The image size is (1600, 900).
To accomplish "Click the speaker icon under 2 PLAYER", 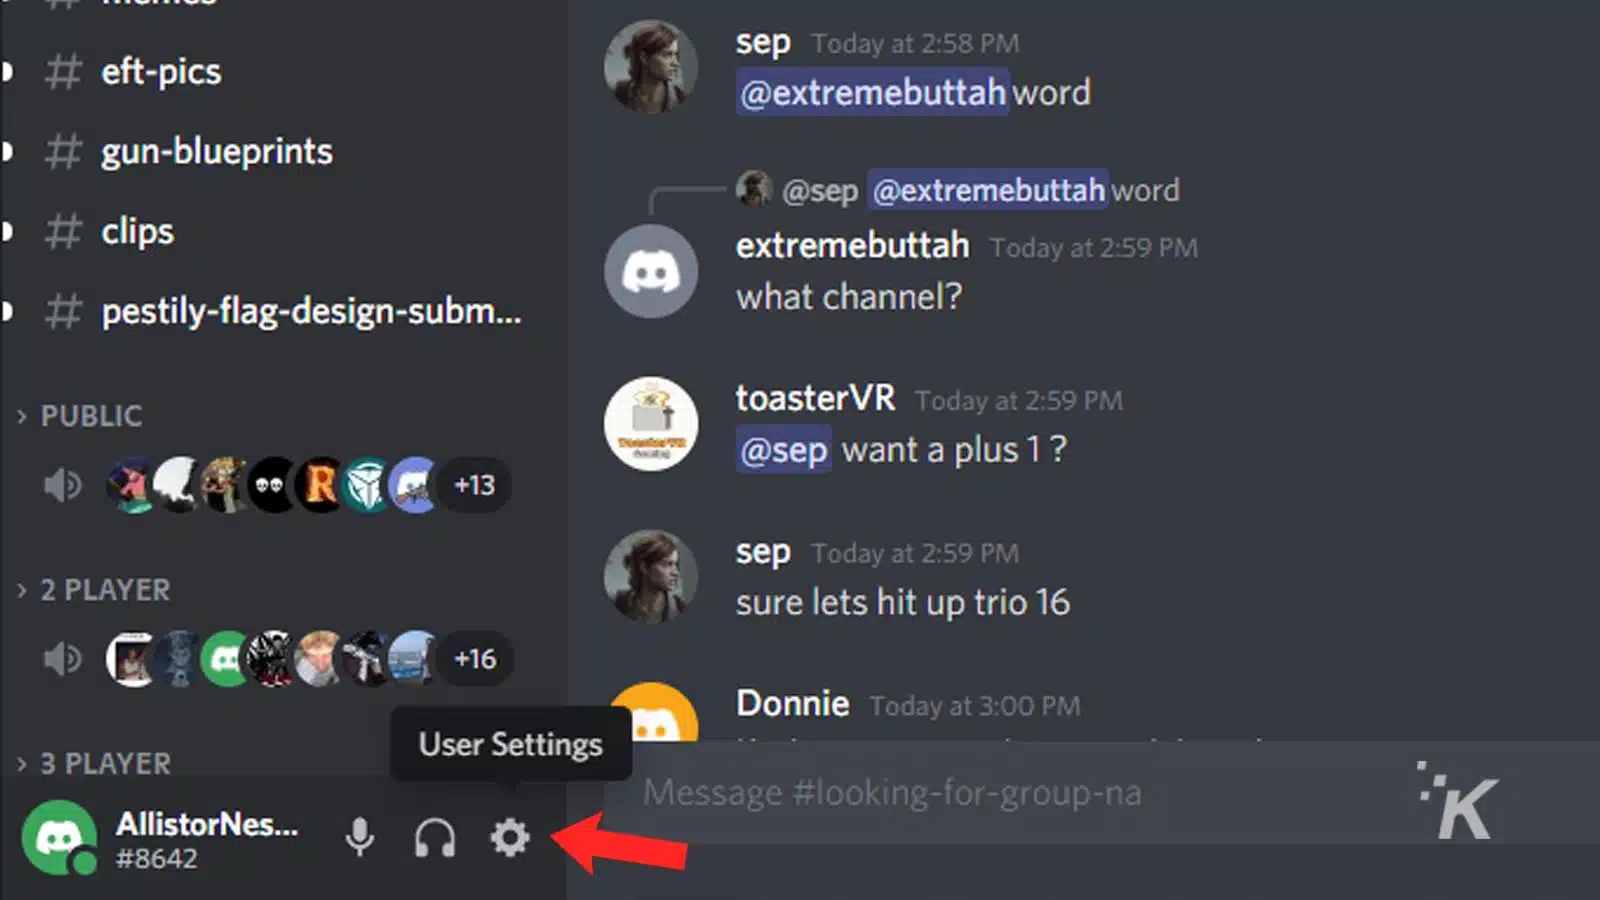I will [62, 658].
